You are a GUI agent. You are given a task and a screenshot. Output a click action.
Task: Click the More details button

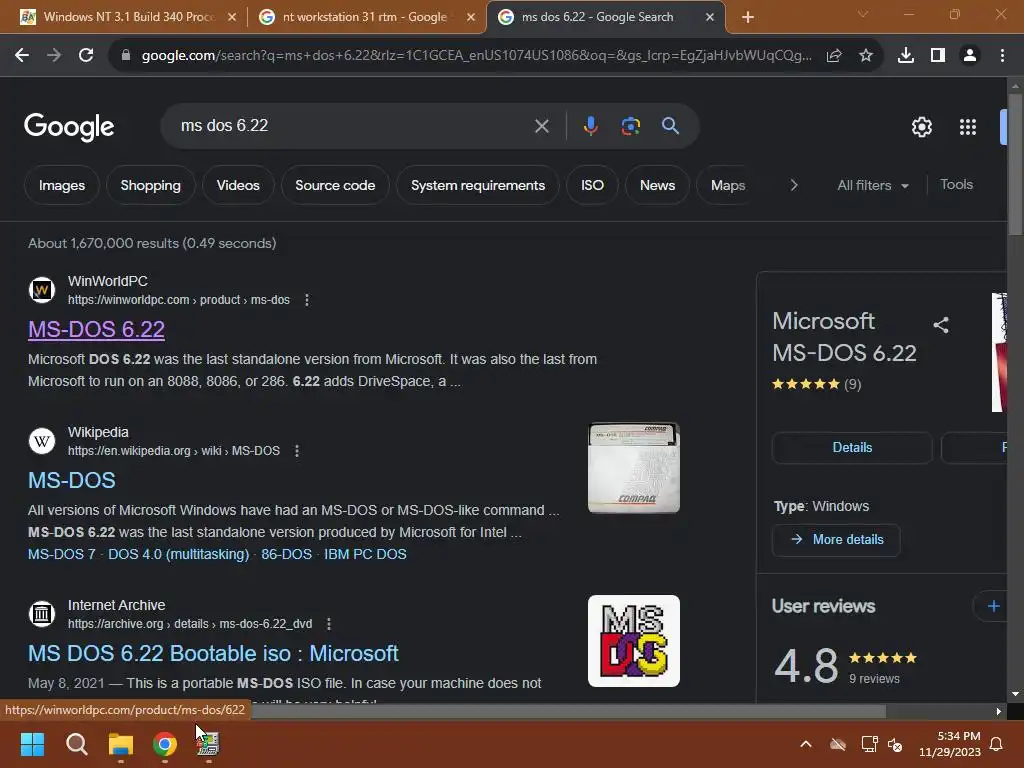(x=836, y=539)
